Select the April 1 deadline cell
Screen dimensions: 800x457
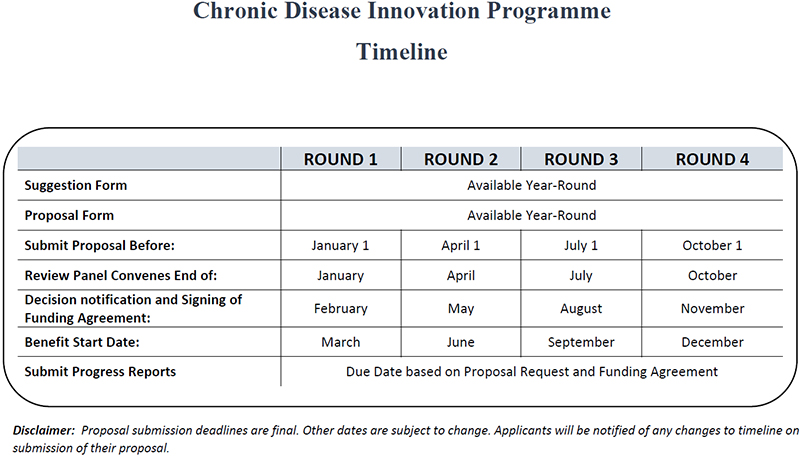tap(461, 245)
